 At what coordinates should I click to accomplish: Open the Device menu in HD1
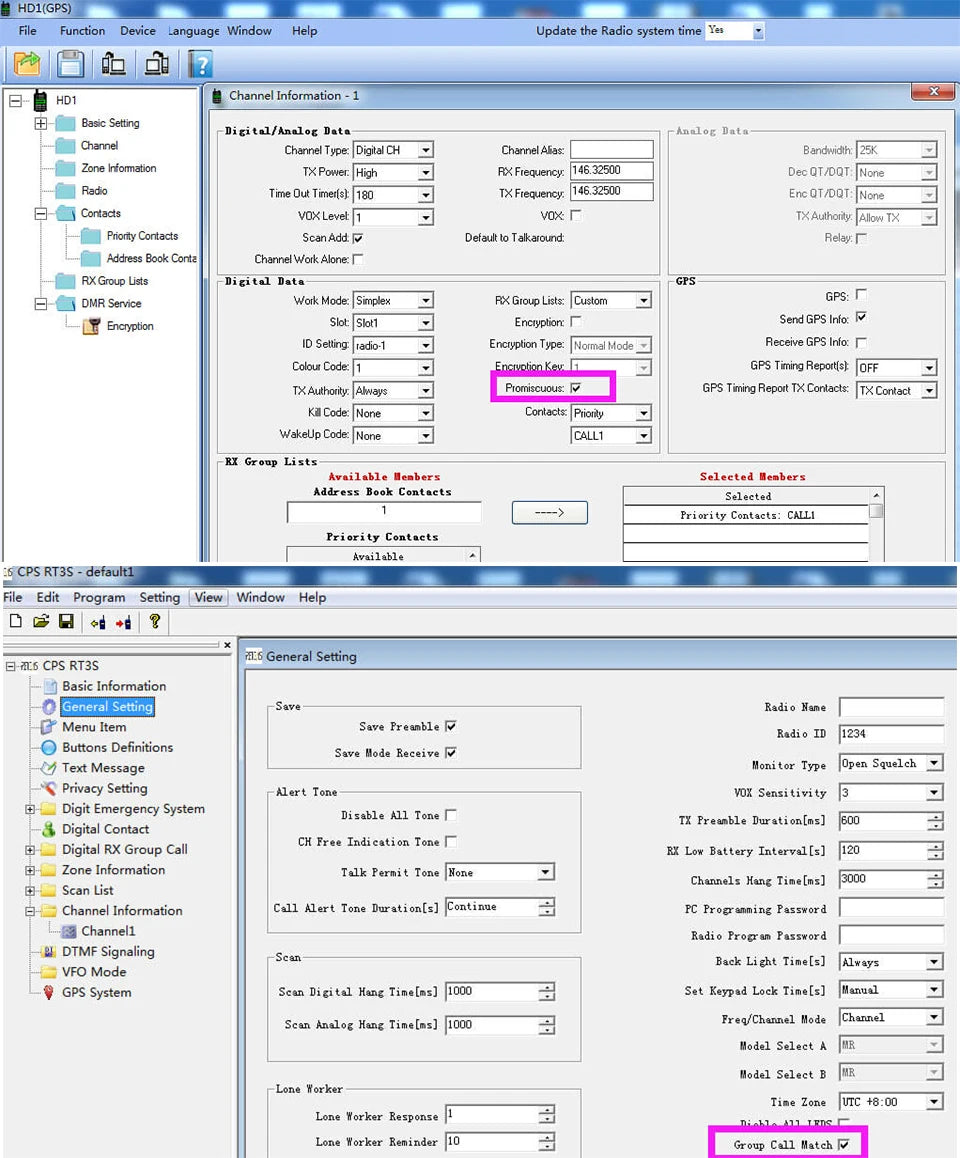click(x=138, y=31)
